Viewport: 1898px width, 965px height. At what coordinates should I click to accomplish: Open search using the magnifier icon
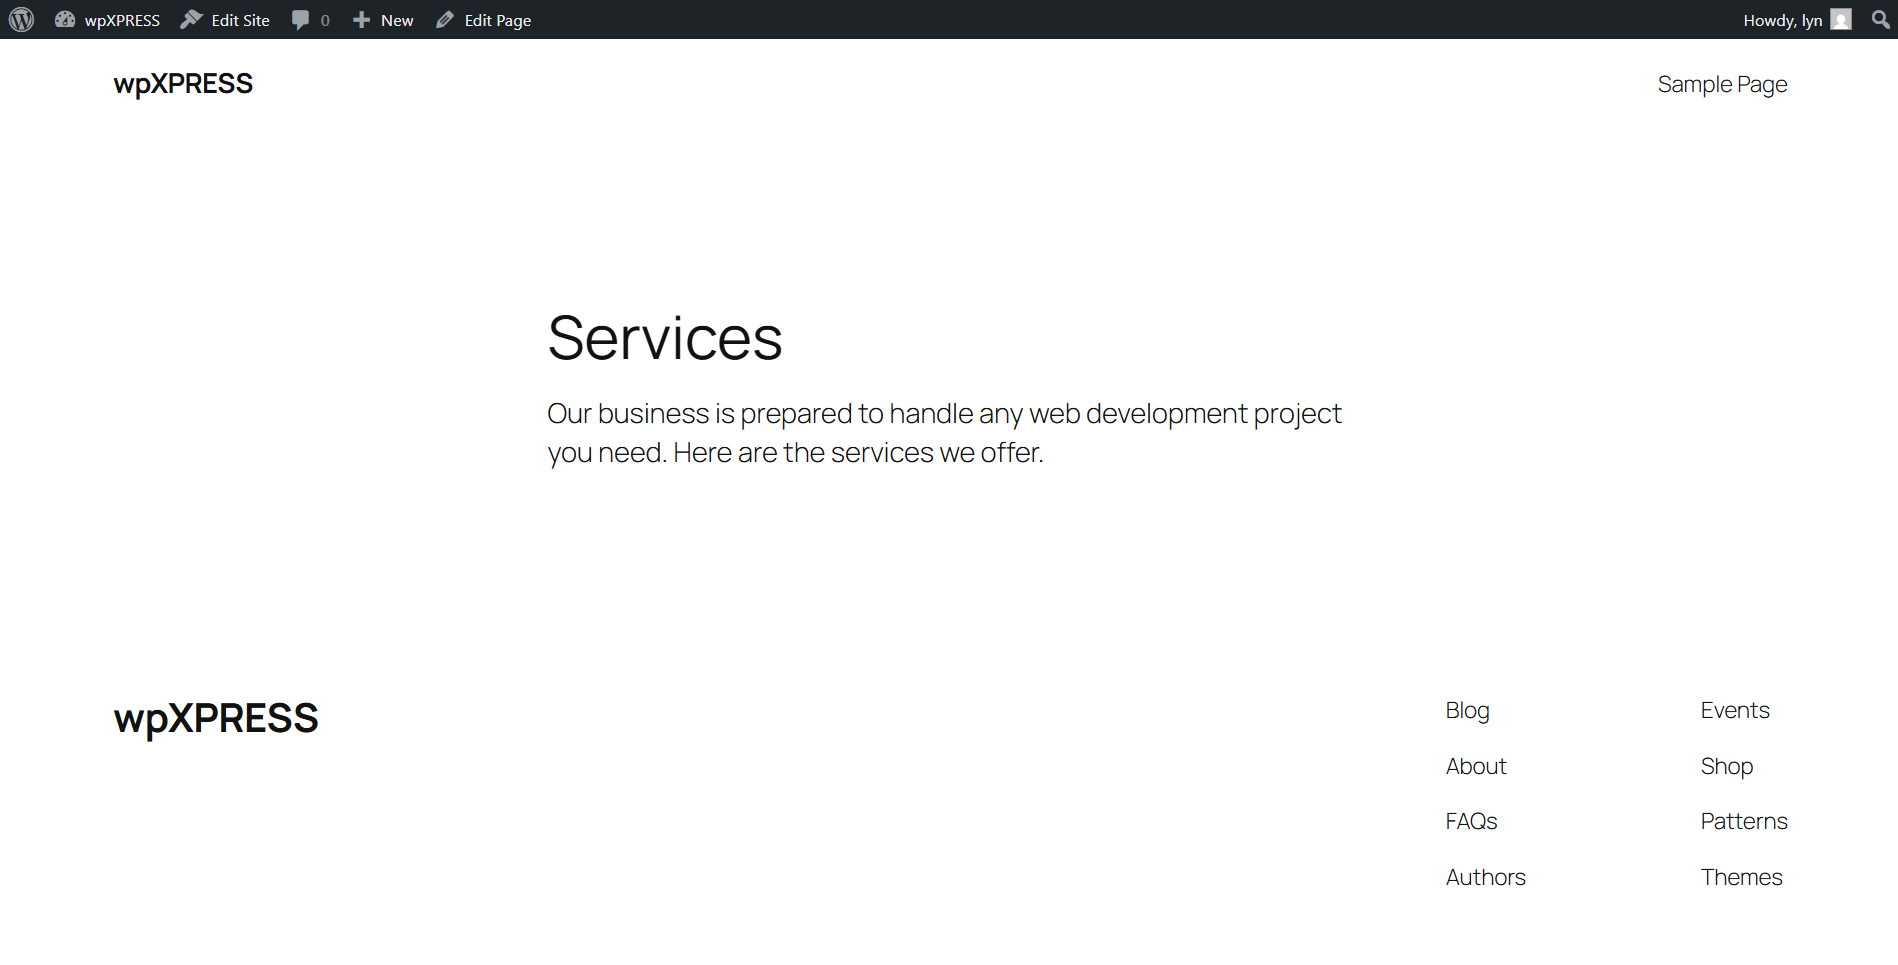point(1880,19)
